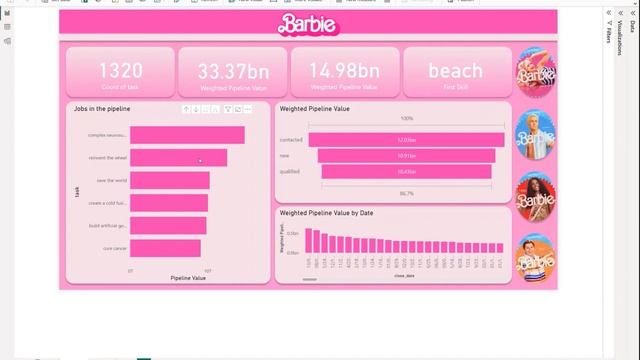The height and width of the screenshot is (360, 640).
Task: Click the new funnel stage bar
Action: pos(407,156)
